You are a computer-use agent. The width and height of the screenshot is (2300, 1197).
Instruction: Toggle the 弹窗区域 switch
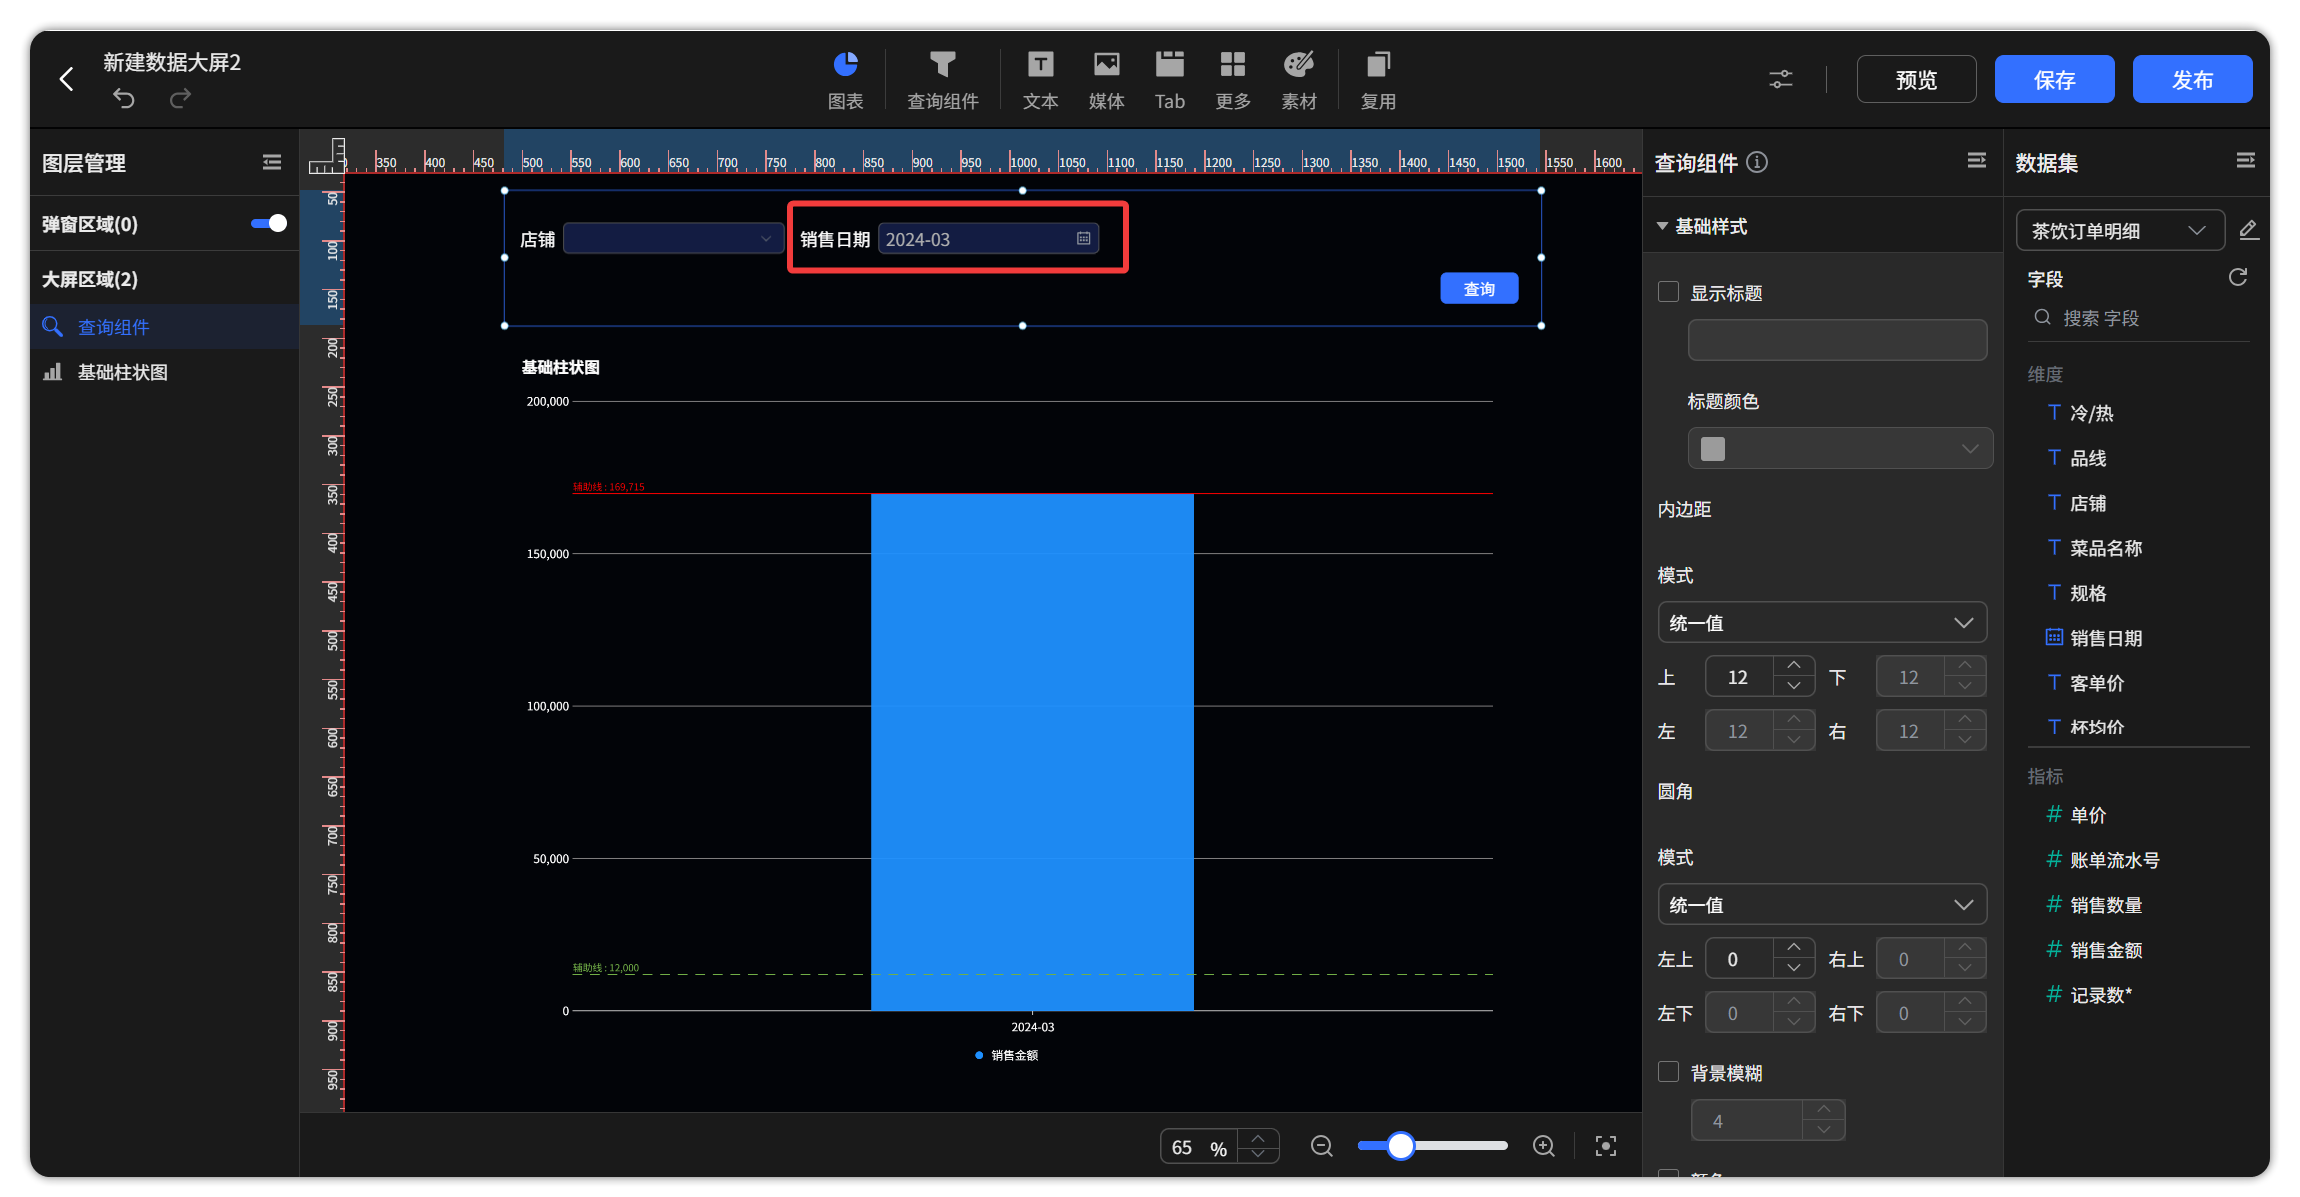pyautogui.click(x=268, y=223)
